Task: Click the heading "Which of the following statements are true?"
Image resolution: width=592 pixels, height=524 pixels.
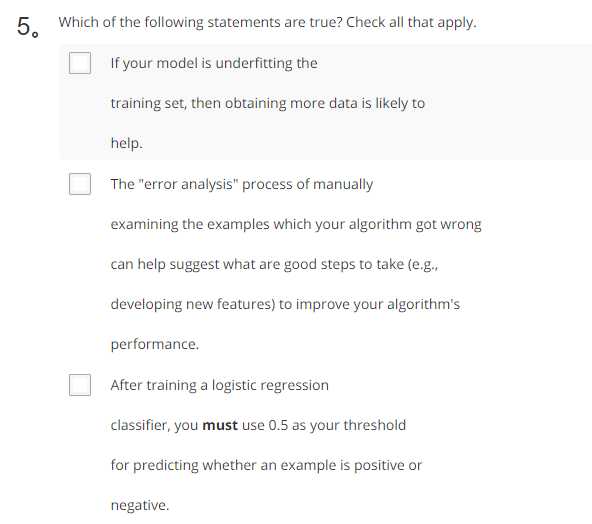Action: [200, 22]
